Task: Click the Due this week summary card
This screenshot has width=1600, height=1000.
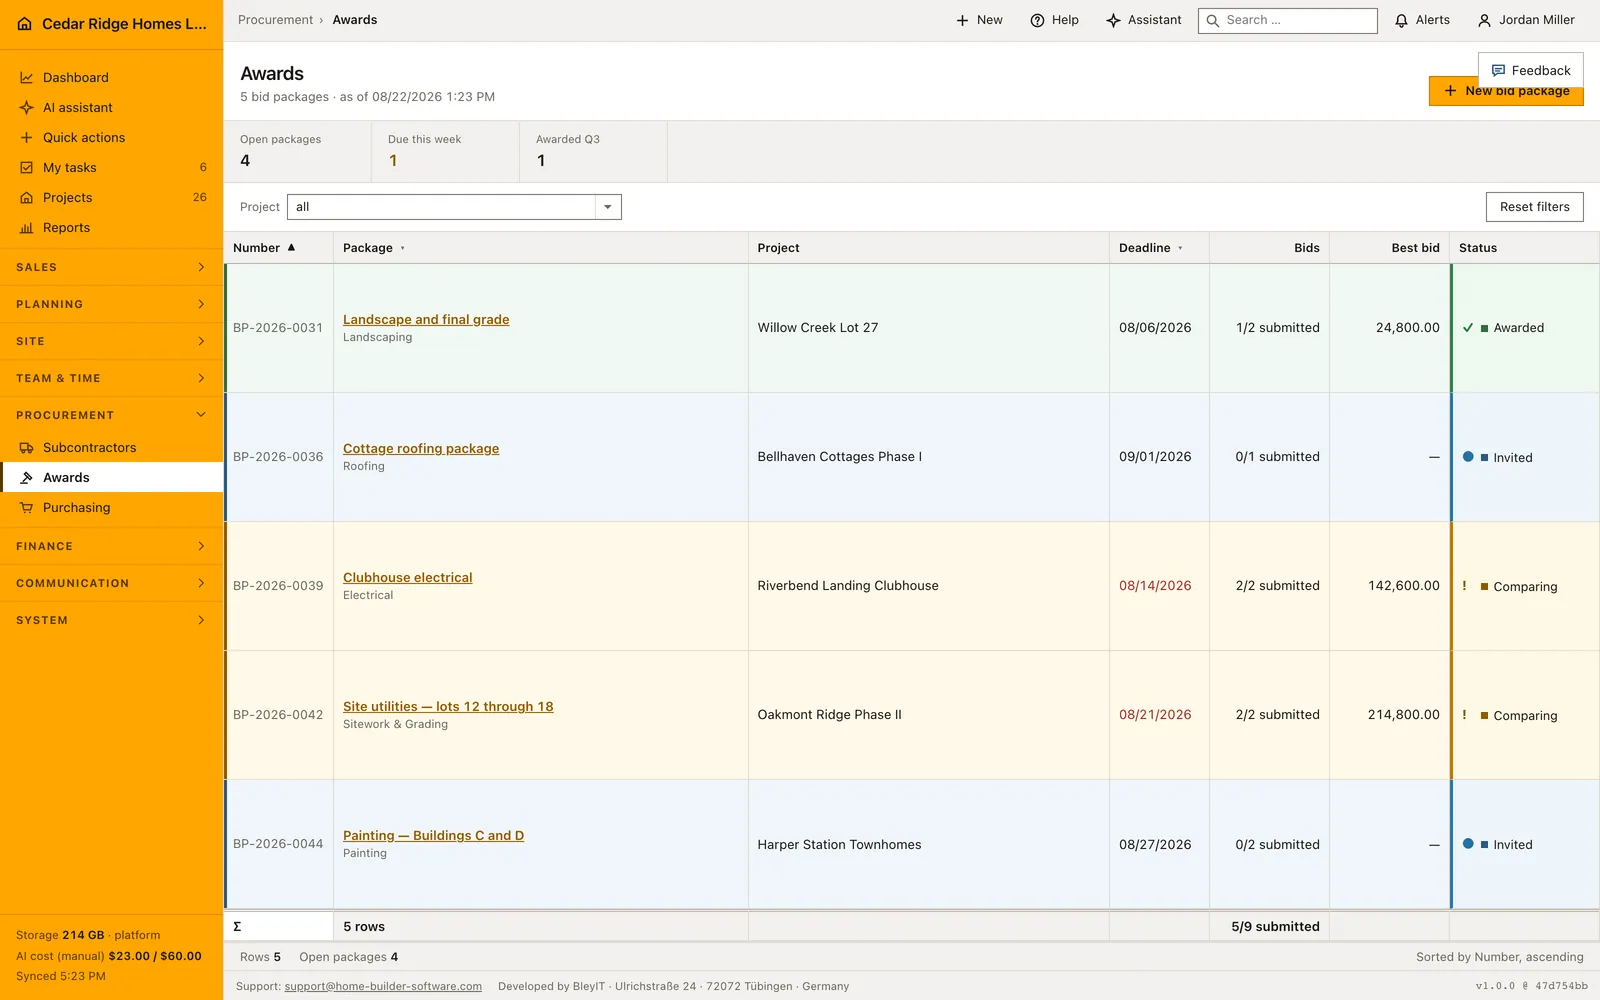Action: 446,152
